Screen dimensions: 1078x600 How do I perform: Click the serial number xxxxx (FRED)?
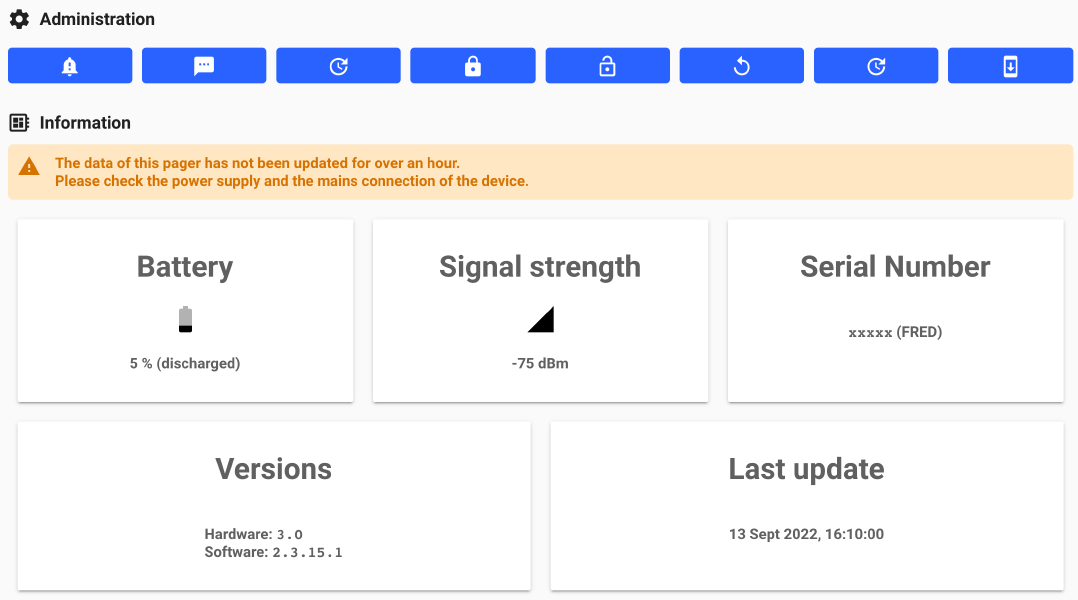[x=895, y=332]
